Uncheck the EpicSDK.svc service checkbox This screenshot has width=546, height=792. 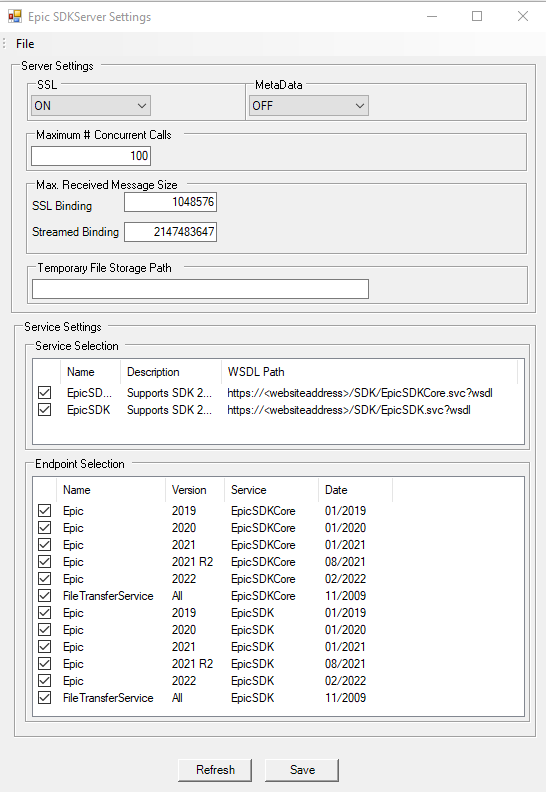[44, 410]
